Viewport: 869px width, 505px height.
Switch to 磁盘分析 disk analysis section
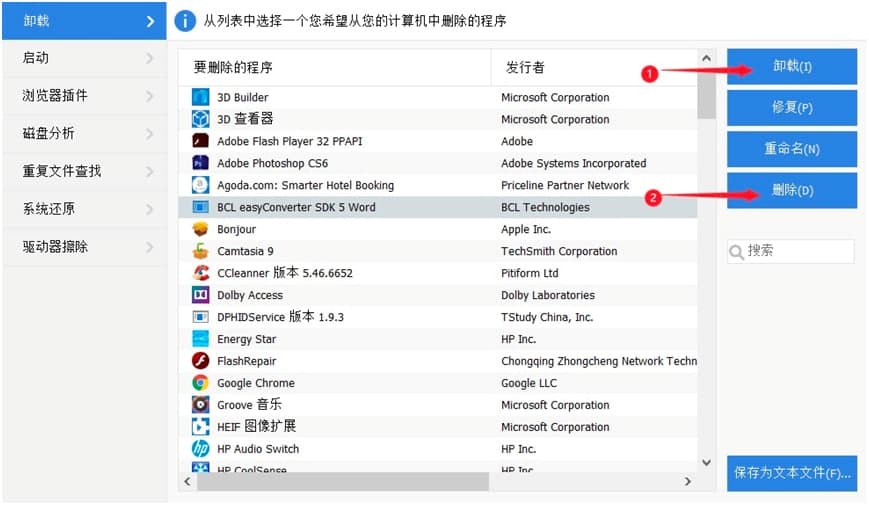[82, 133]
